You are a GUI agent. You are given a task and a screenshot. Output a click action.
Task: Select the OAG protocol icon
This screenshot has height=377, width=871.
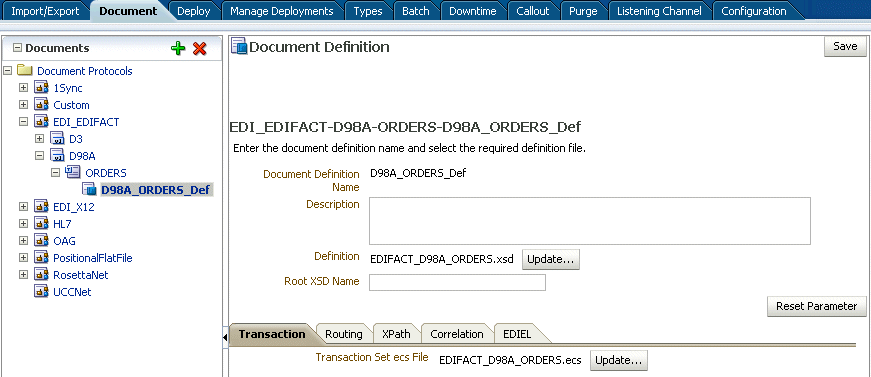pyautogui.click(x=42, y=240)
